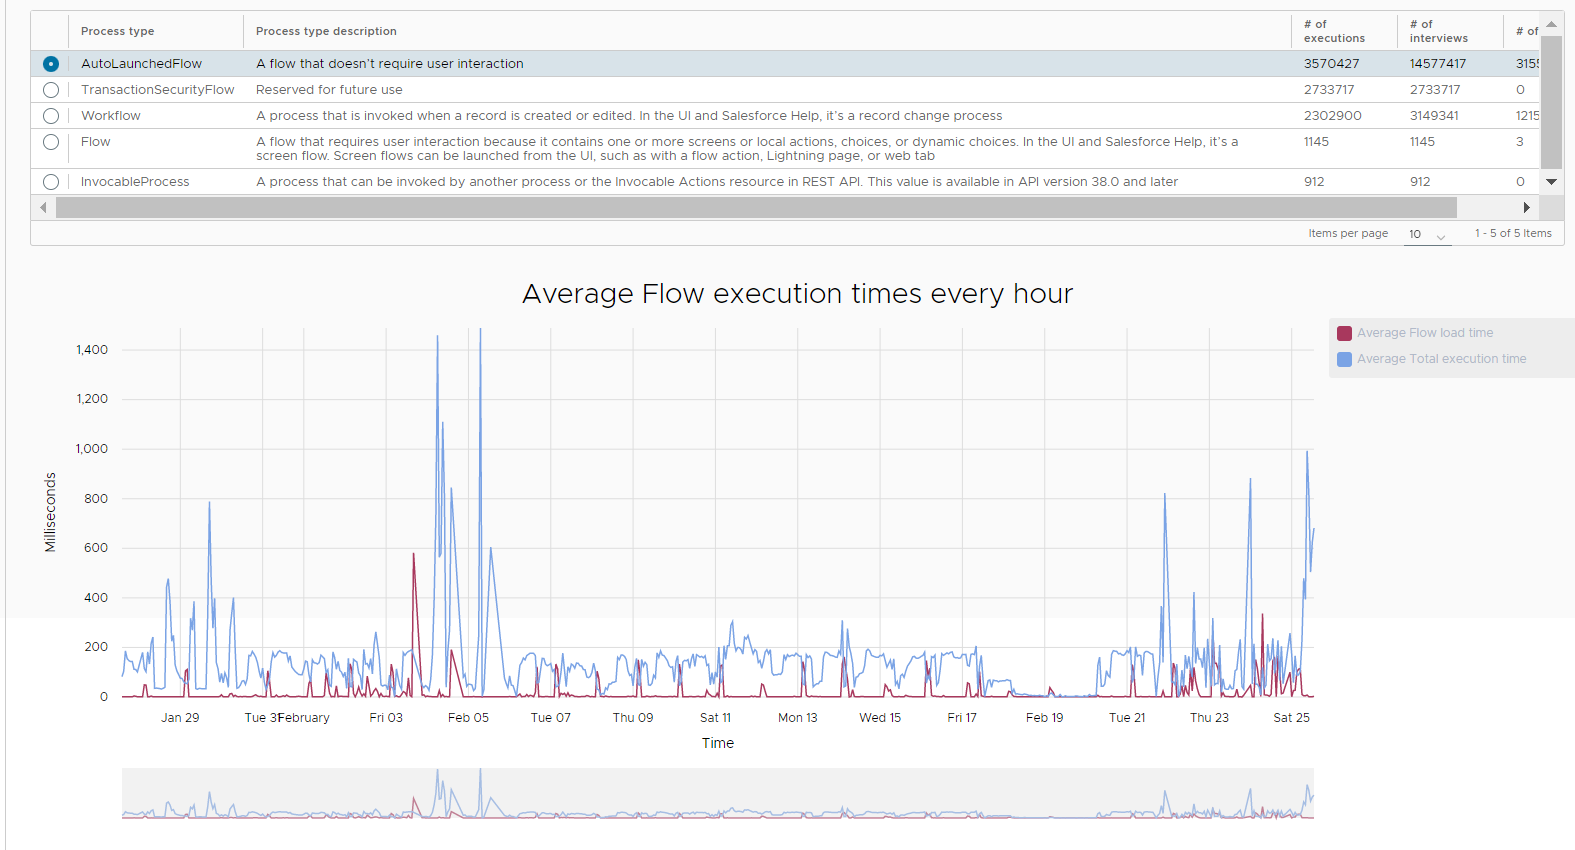The width and height of the screenshot is (1575, 850).
Task: Select the AutoLaunchedFlow radio button
Action: tap(51, 64)
